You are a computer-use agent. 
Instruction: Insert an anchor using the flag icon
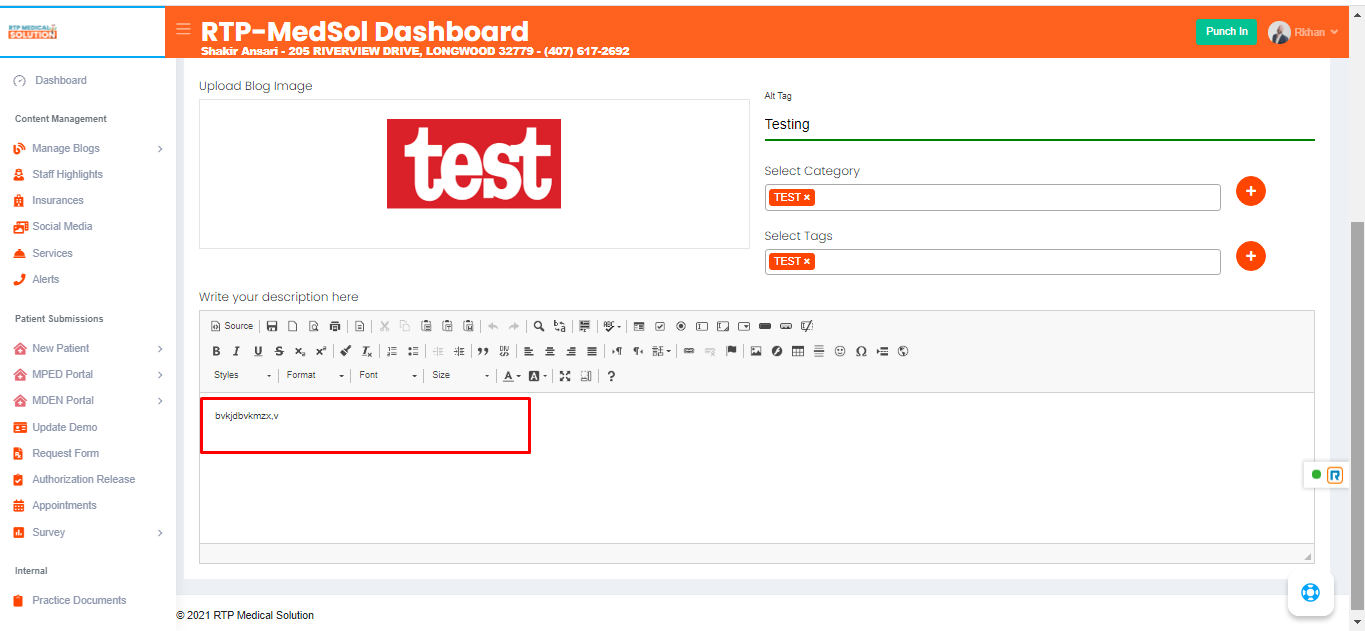[731, 351]
